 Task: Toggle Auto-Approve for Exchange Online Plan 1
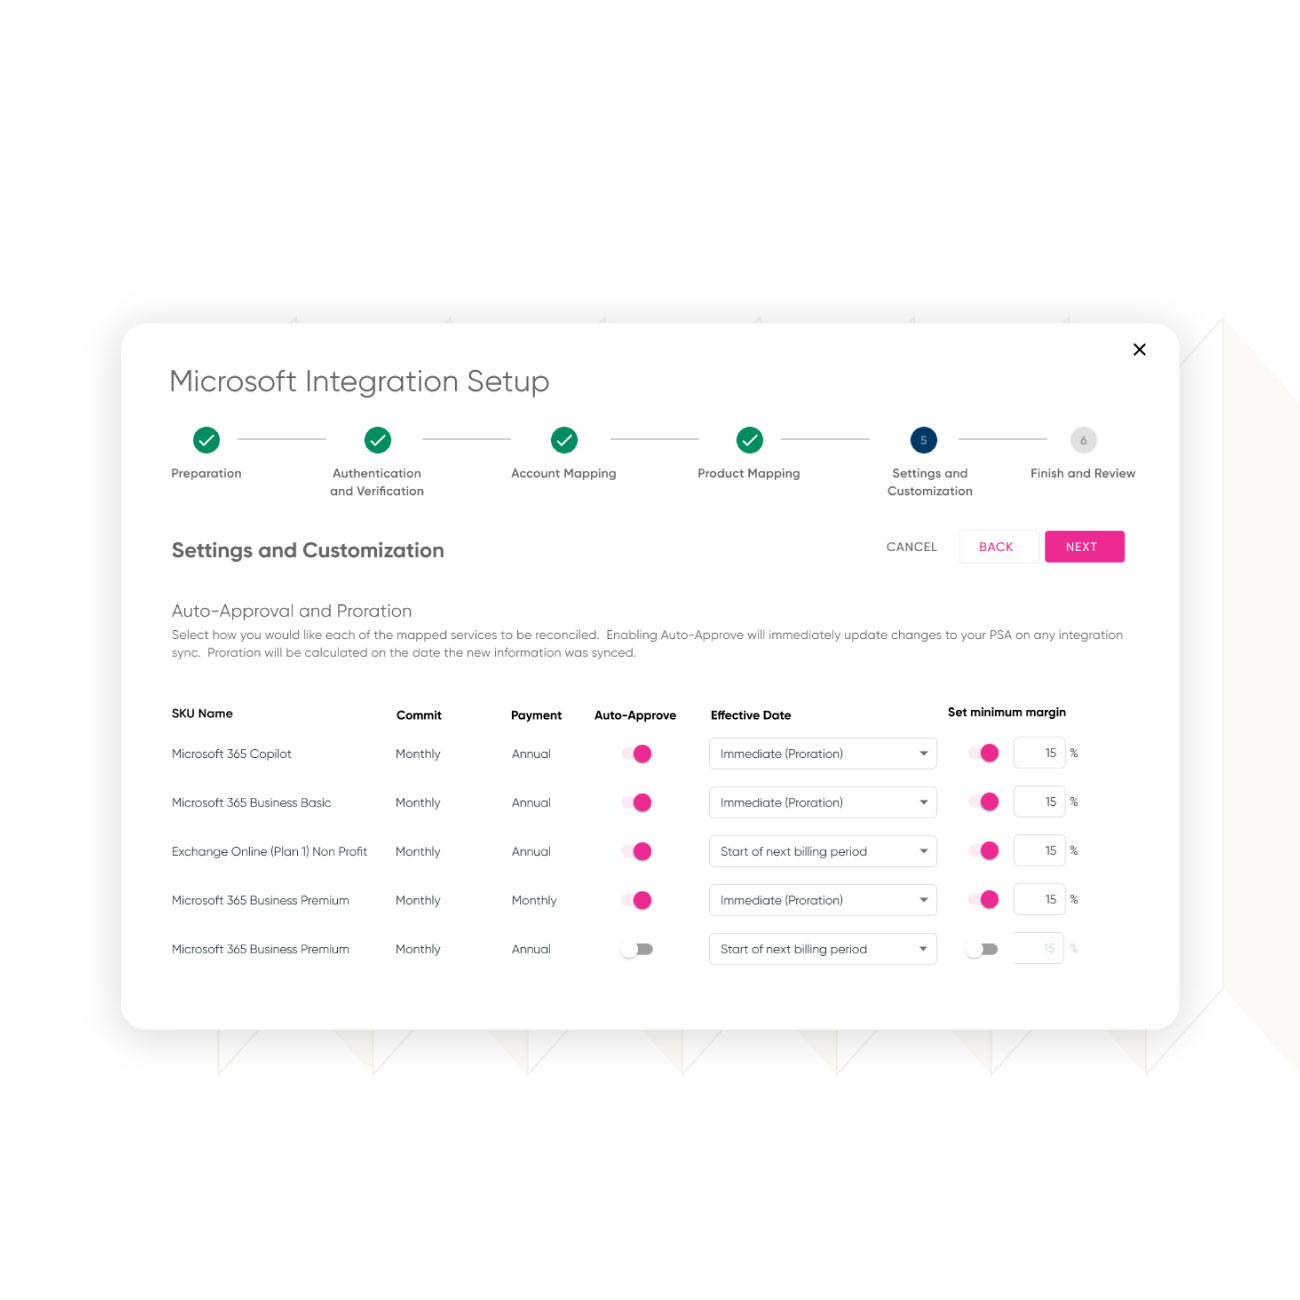point(637,852)
